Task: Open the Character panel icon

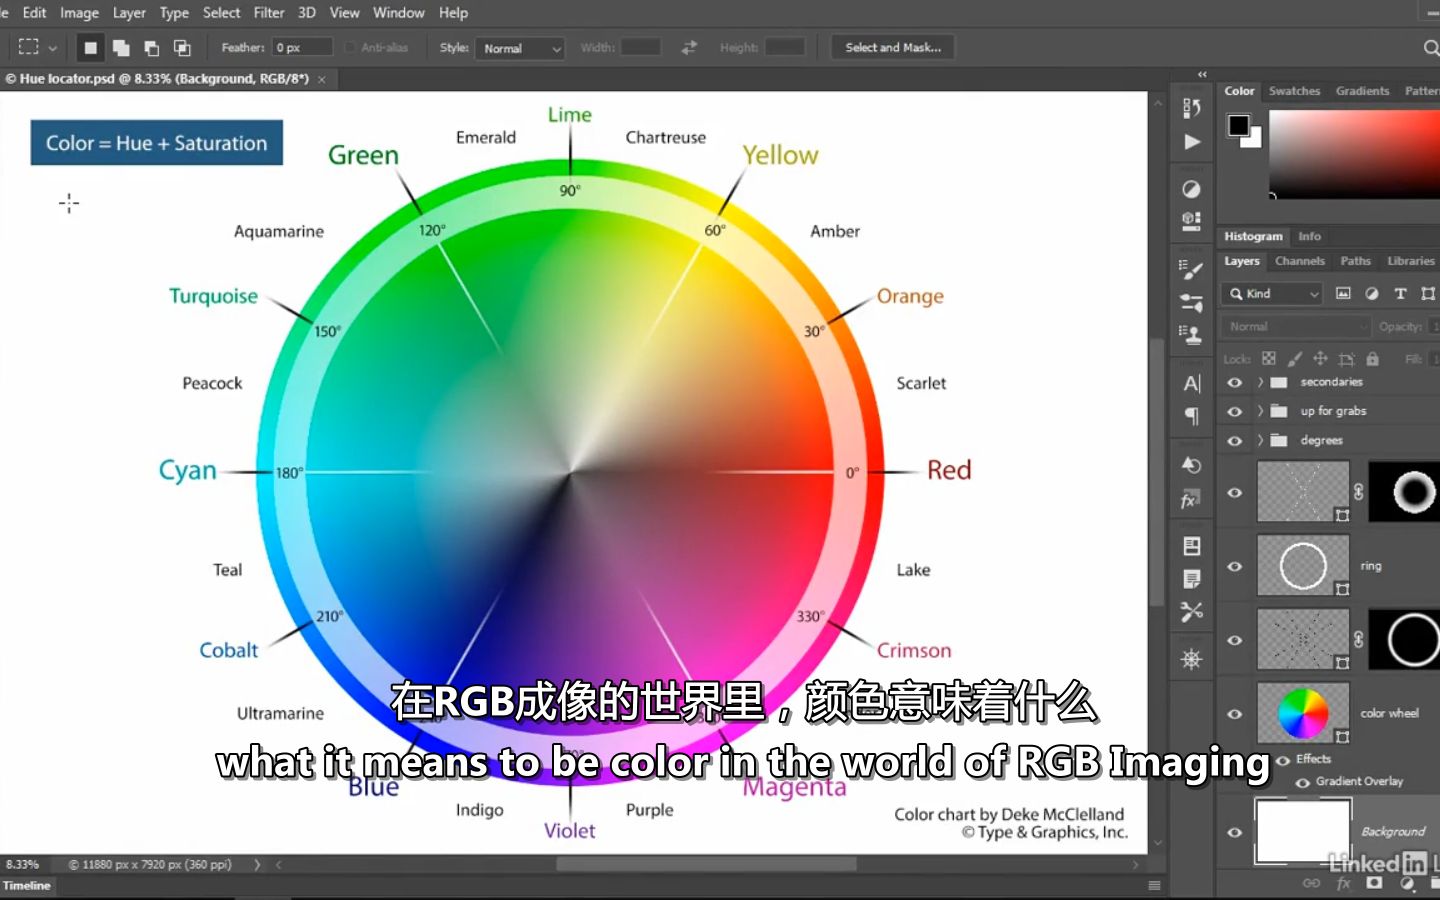Action: 1191,383
